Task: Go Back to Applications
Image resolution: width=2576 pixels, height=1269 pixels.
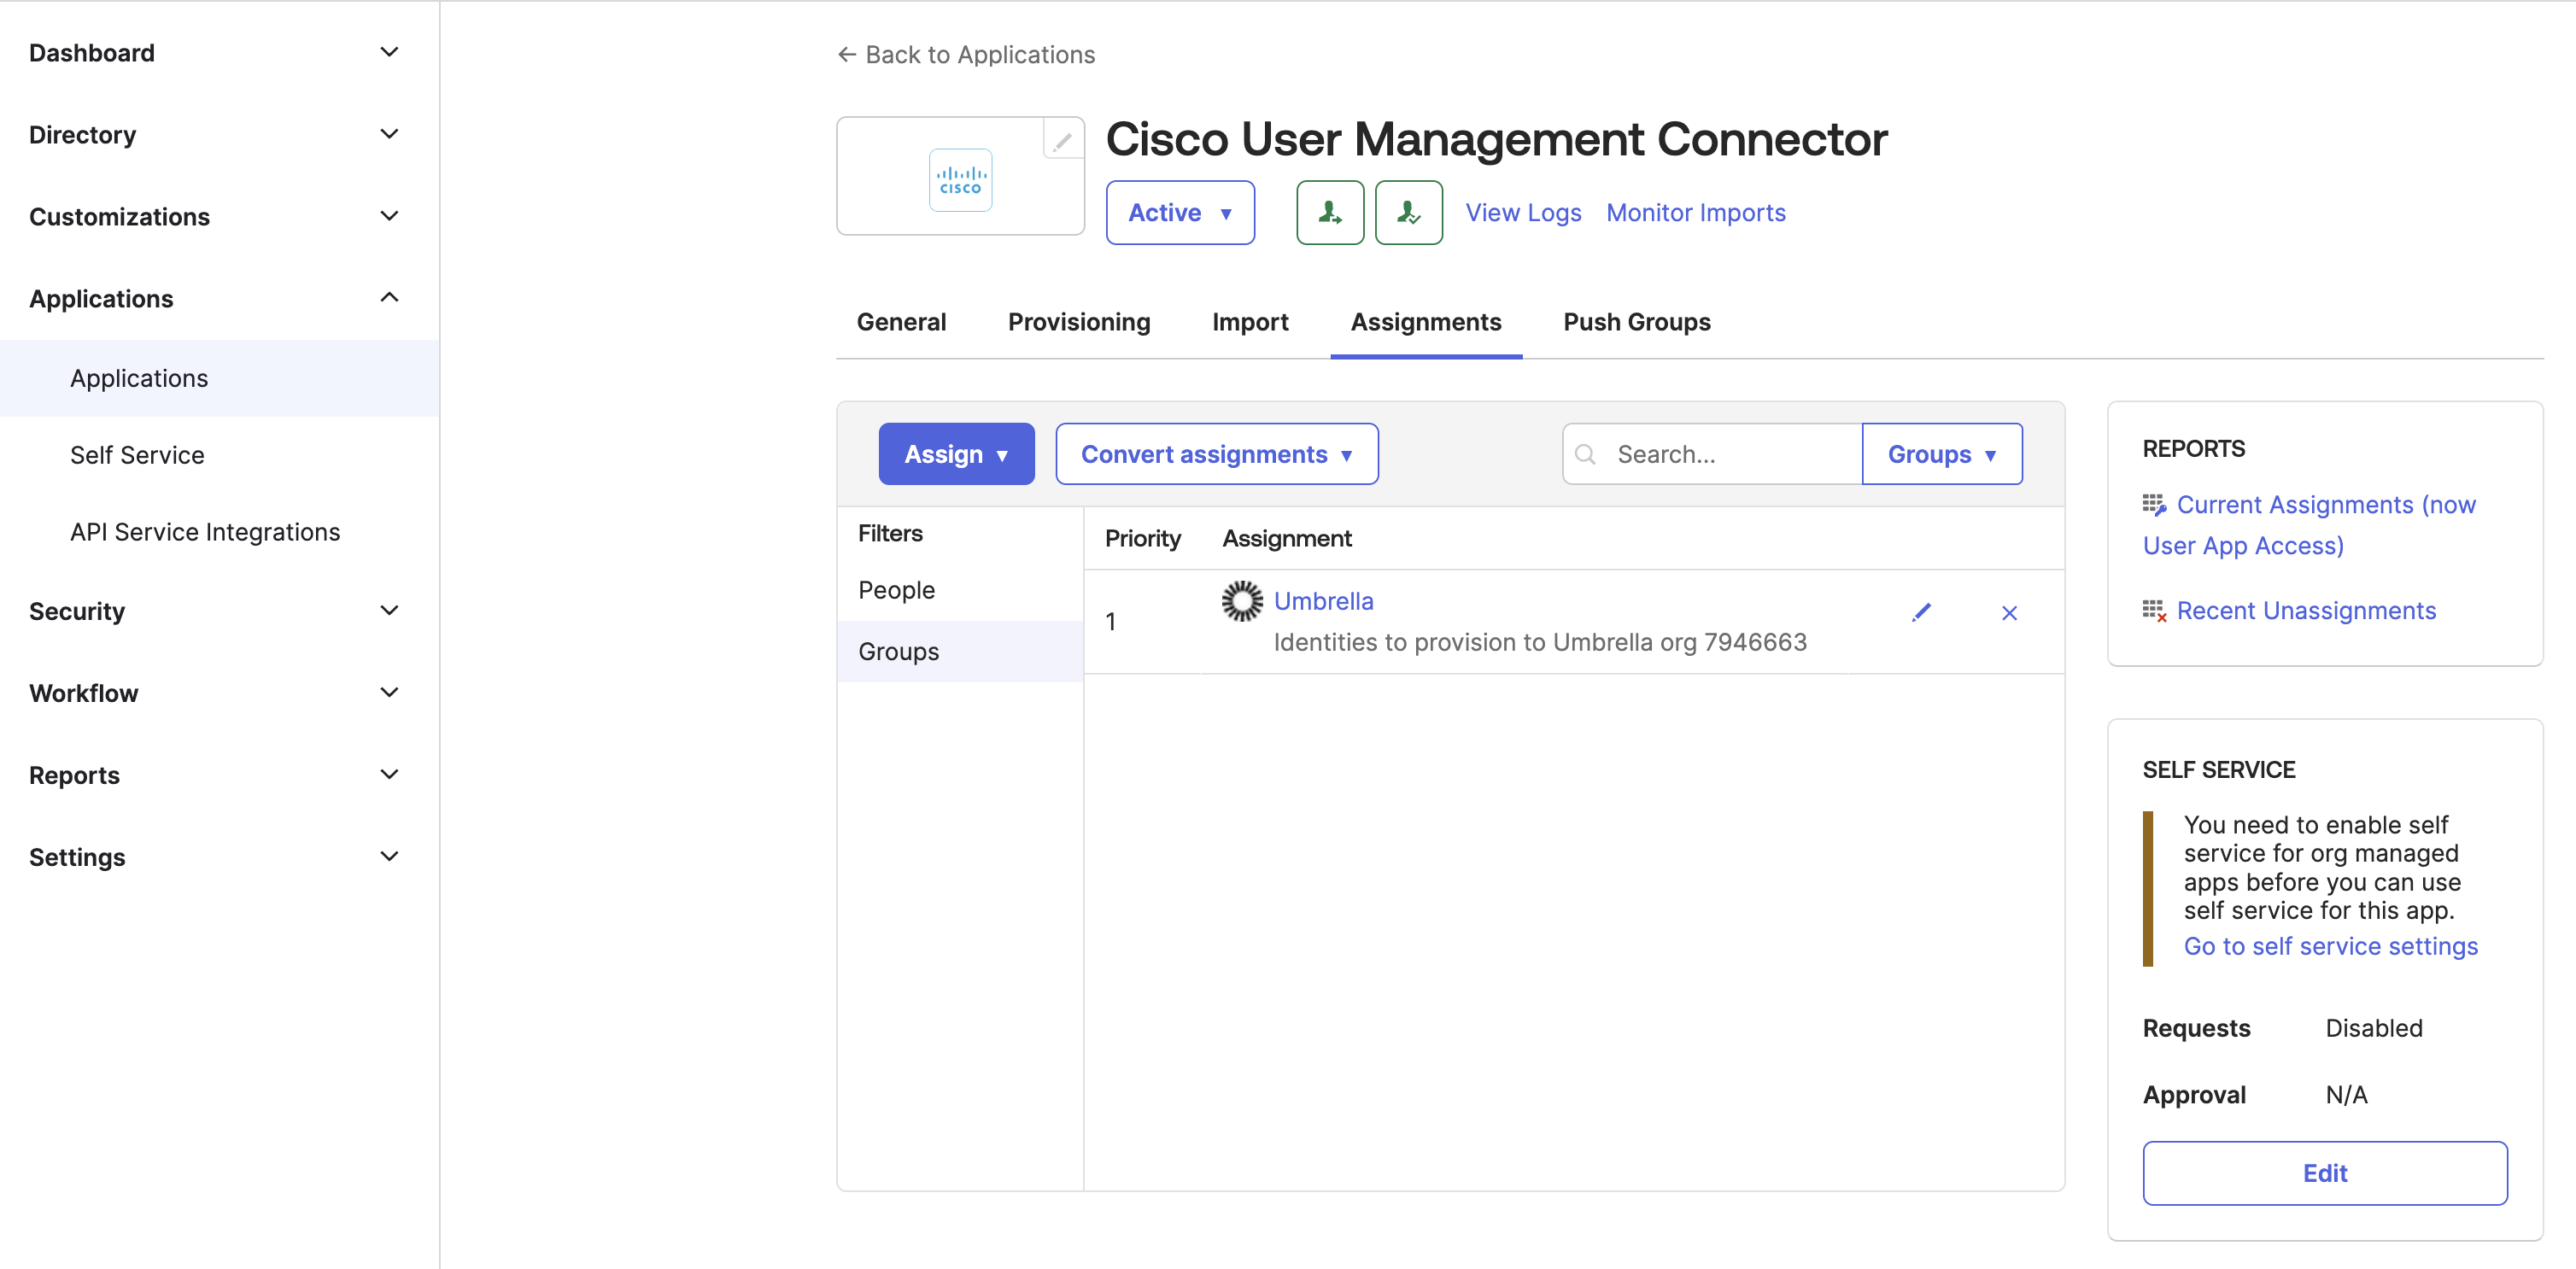Action: 966,55
